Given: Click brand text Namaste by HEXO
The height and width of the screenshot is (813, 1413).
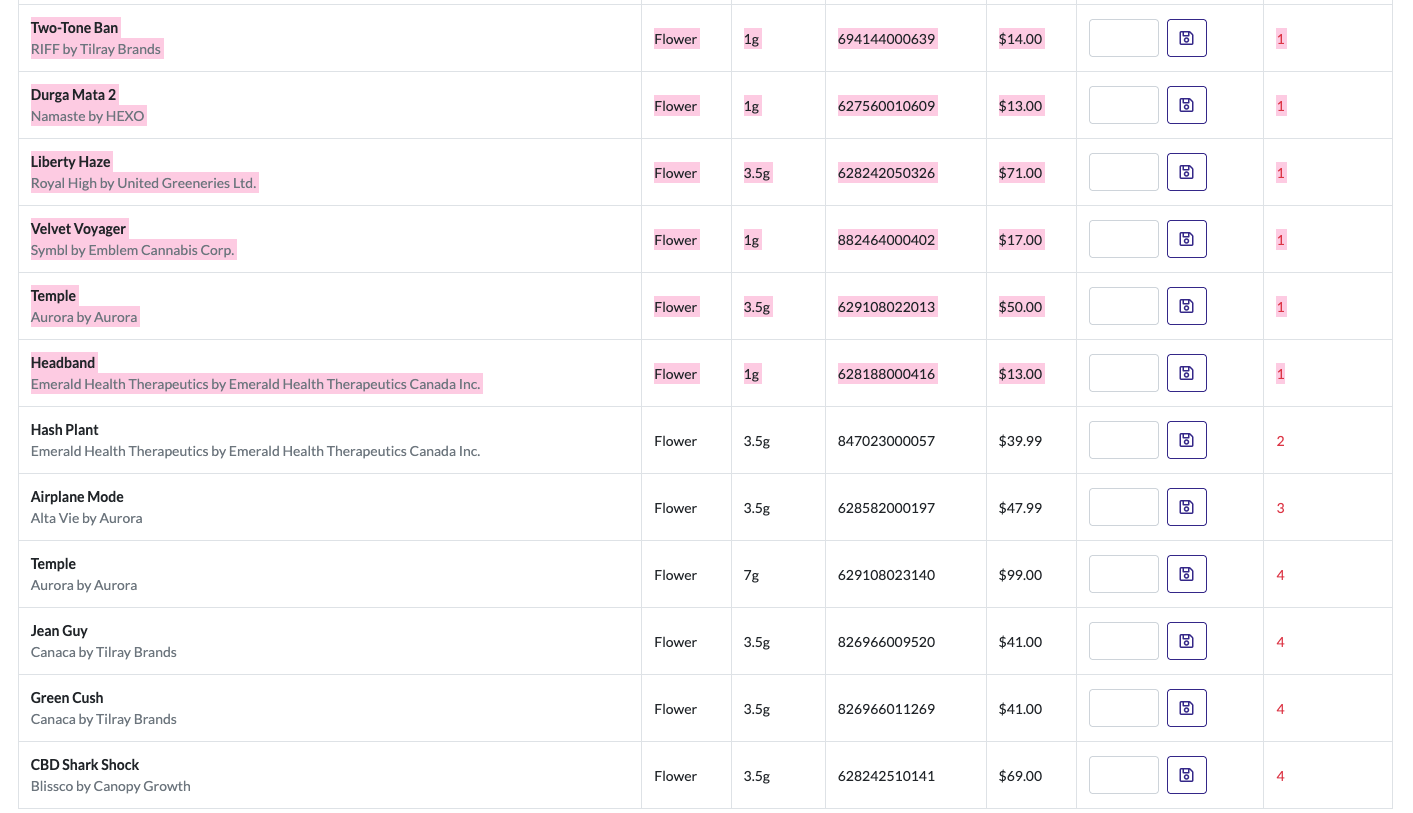Looking at the screenshot, I should [88, 116].
